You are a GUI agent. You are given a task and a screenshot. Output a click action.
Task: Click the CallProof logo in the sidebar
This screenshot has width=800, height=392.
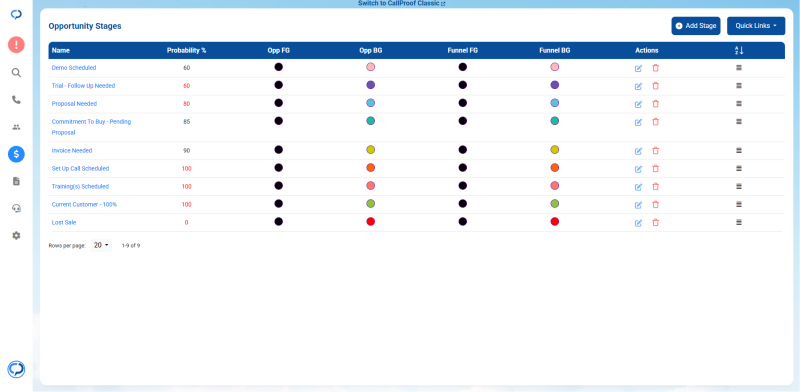16,14
